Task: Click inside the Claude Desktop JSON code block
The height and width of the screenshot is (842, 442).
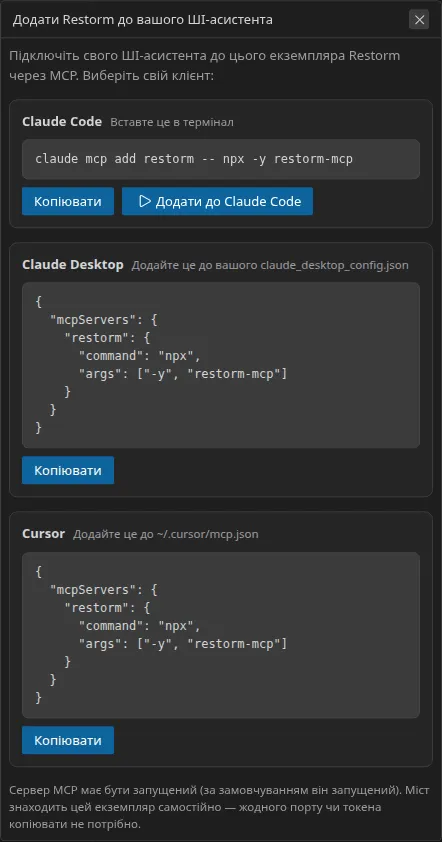Action: 221,365
